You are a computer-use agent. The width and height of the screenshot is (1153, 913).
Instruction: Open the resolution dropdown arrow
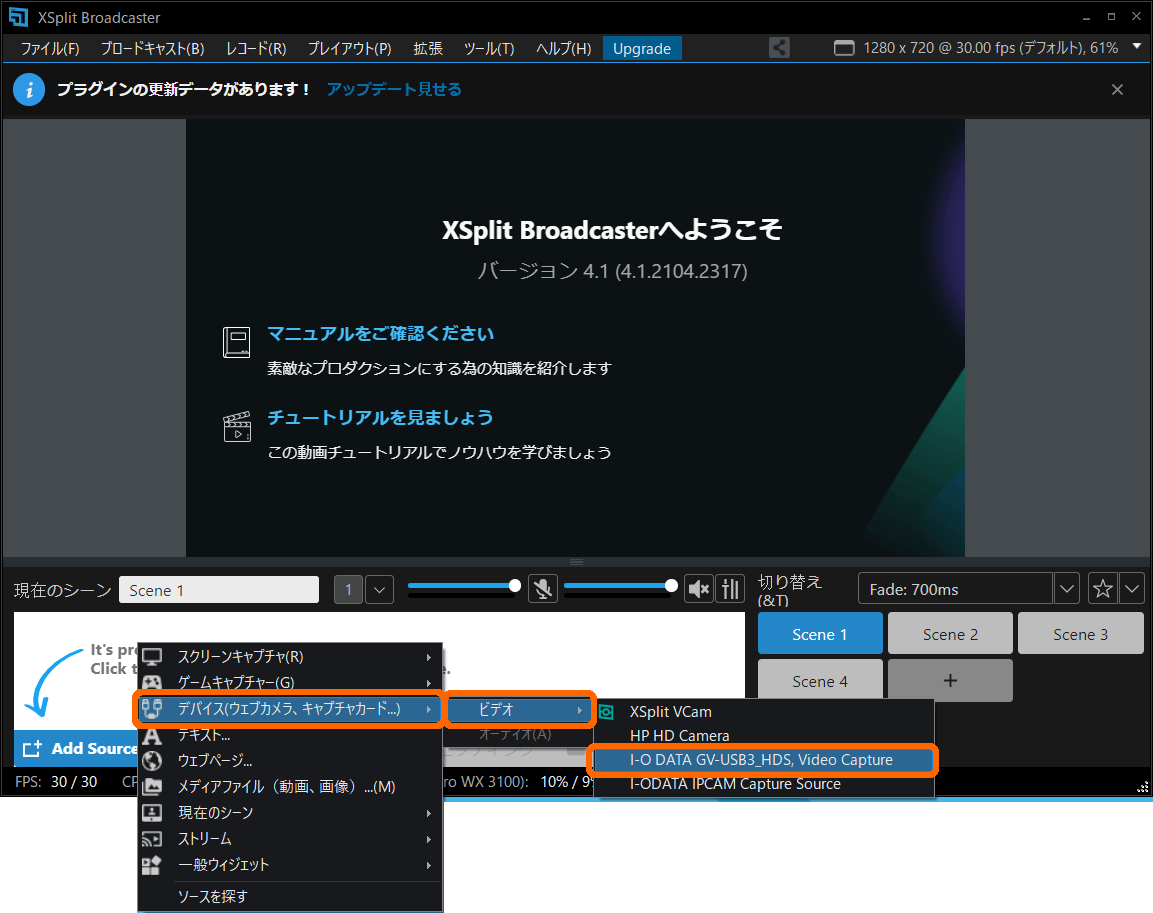[x=1137, y=46]
